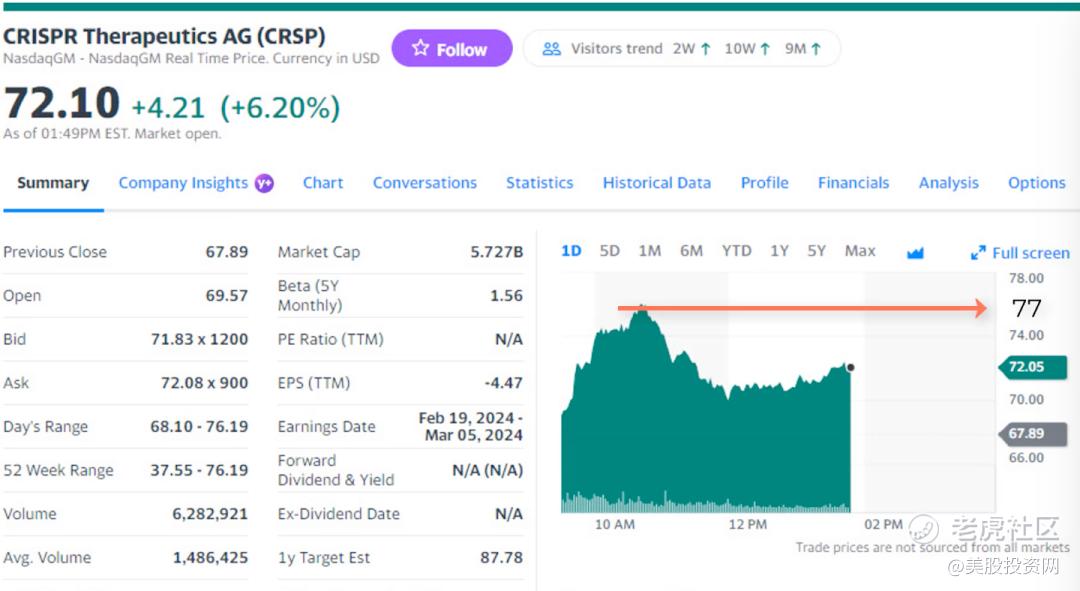
Task: Open the Historical Data tab
Action: coord(656,183)
